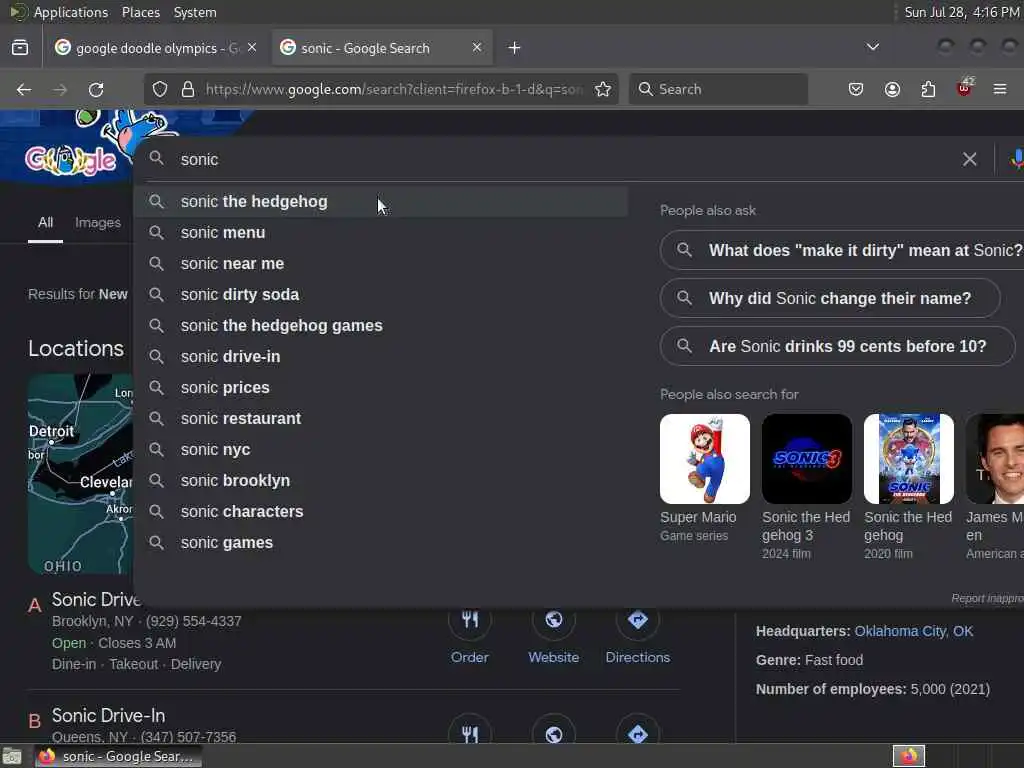Open the Super Mario game series thumbnail
Screen dimensions: 1024x768
tap(705, 458)
